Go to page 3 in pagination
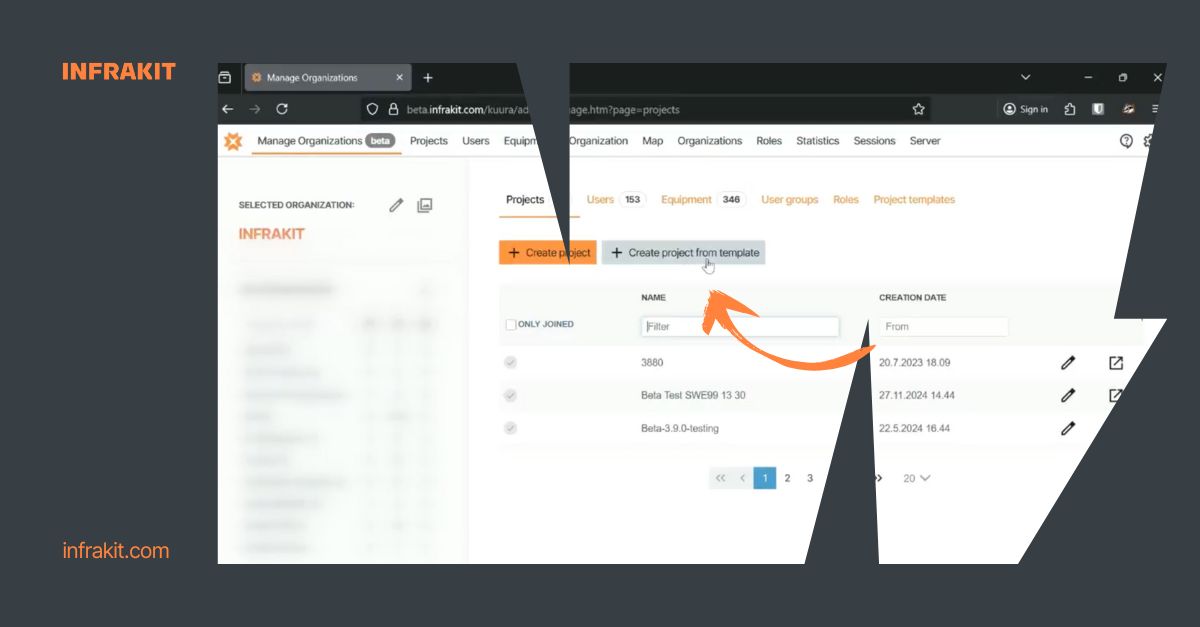The width and height of the screenshot is (1200, 627). point(810,478)
